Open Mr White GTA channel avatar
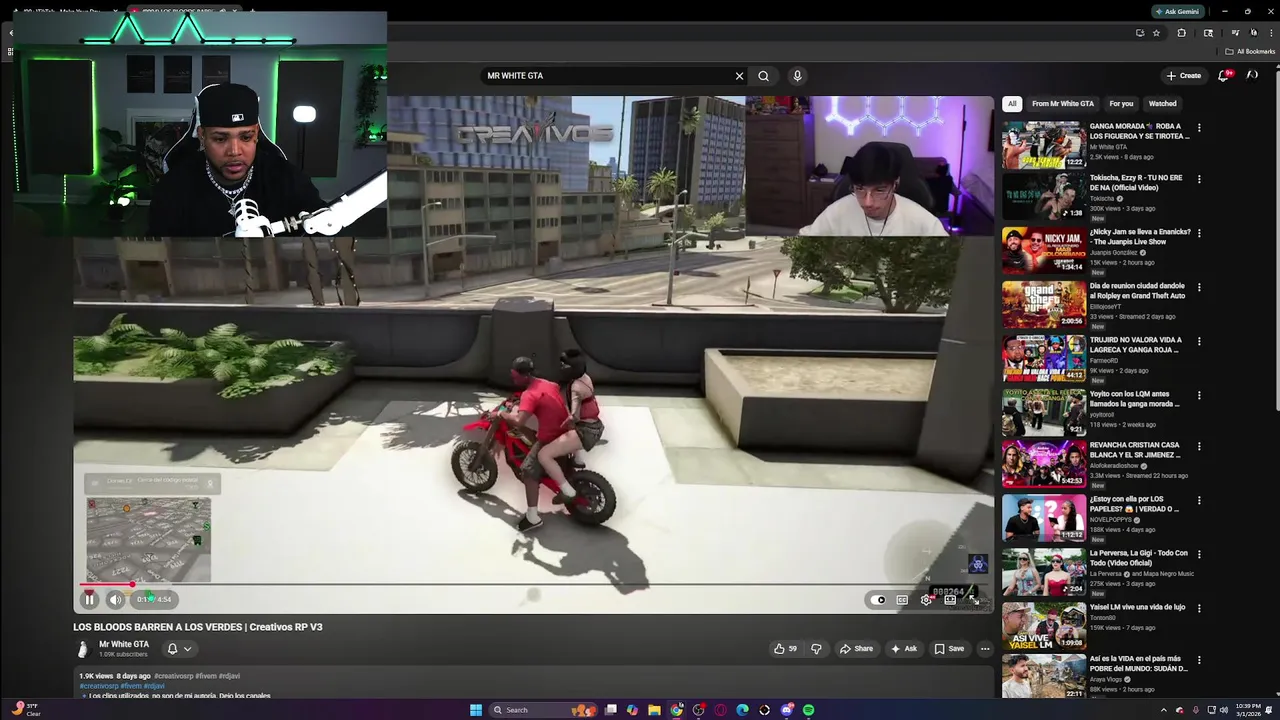This screenshot has height=720, width=1280. coord(83,649)
